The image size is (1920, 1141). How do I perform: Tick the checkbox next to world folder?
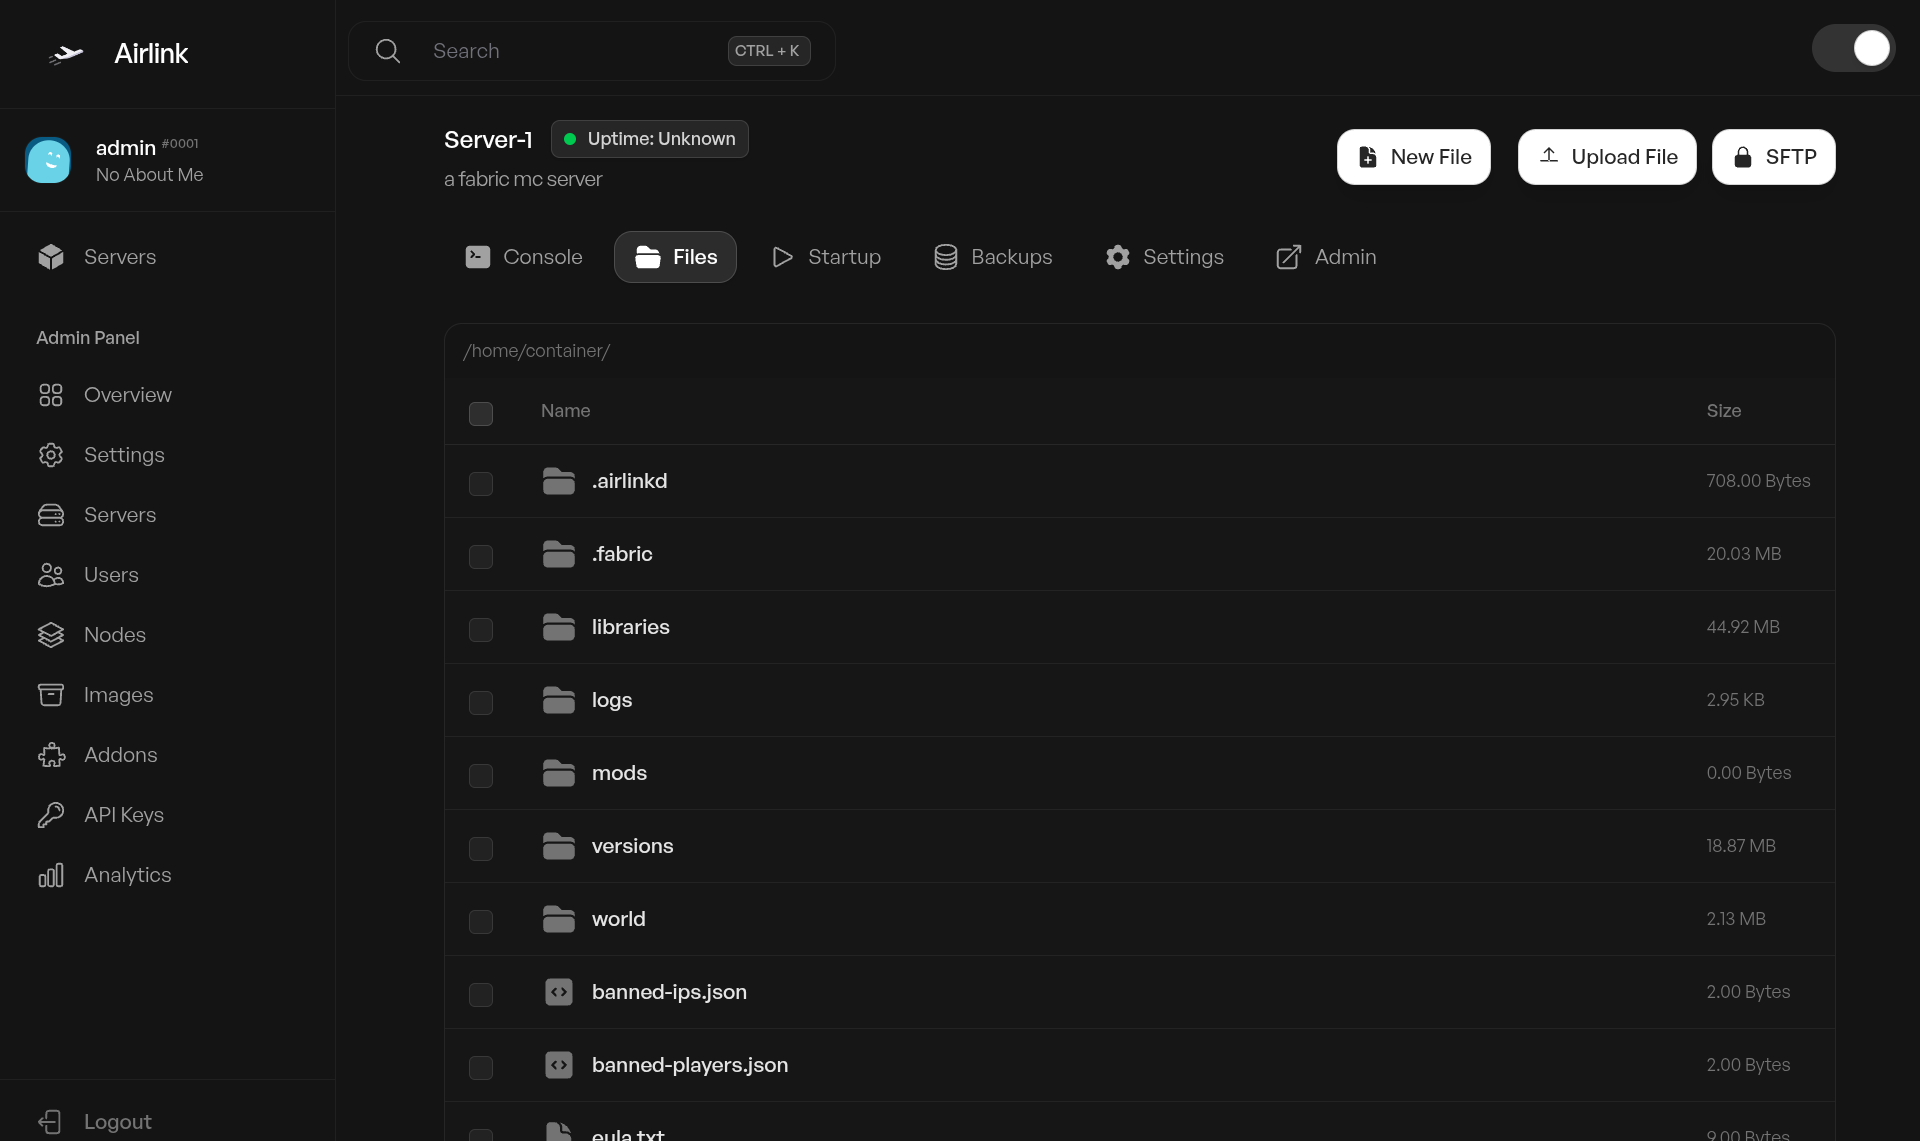[x=481, y=921]
